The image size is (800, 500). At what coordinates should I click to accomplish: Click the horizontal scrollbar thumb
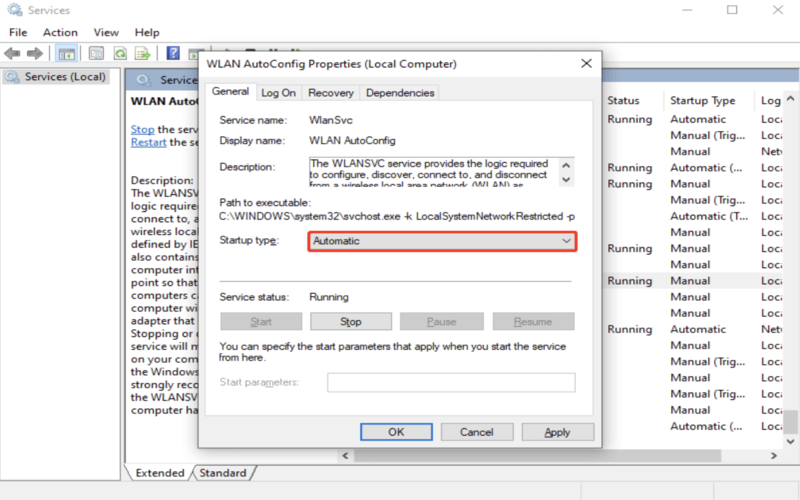pos(537,456)
